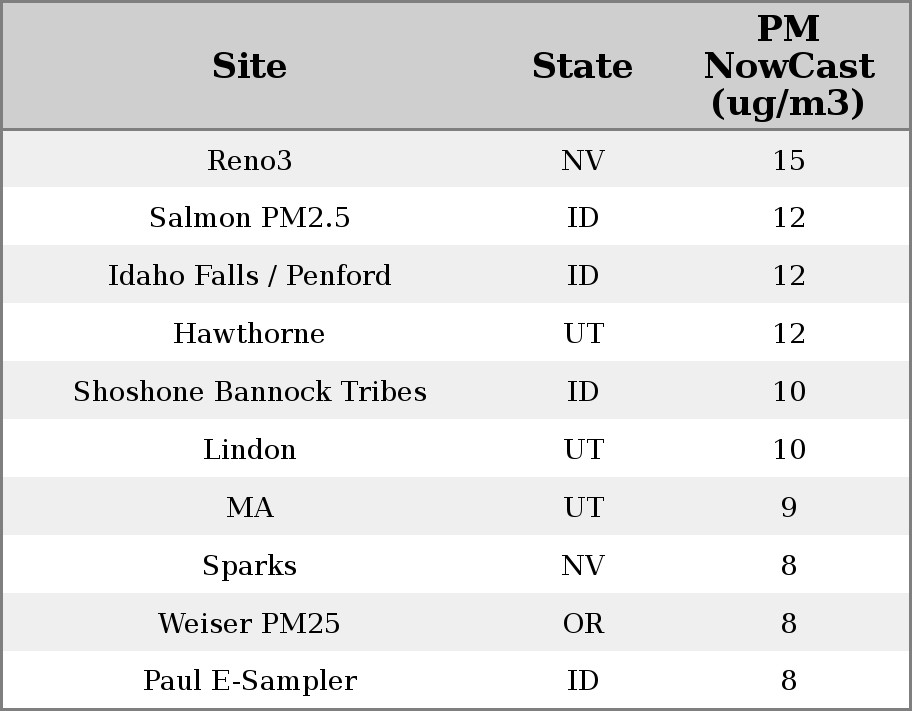912x711 pixels.
Task: Click the Site column header
Action: coord(250,66)
